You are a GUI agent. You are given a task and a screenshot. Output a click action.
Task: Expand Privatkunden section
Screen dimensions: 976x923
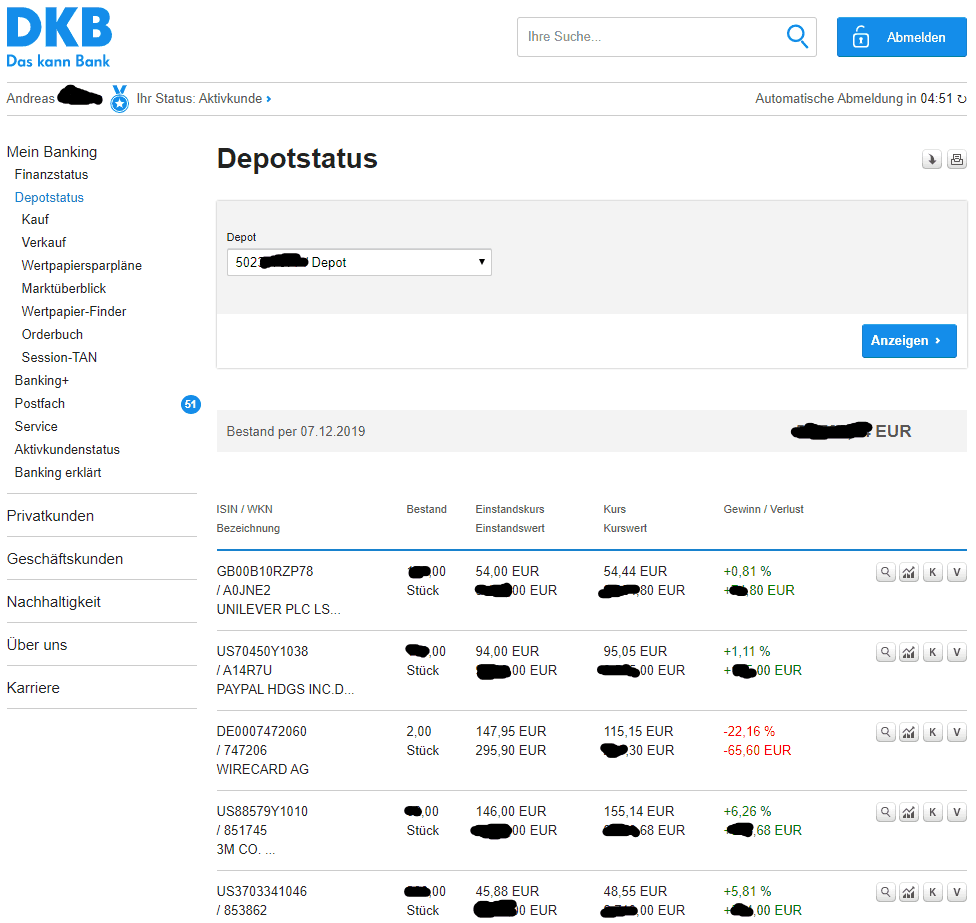click(x=50, y=516)
